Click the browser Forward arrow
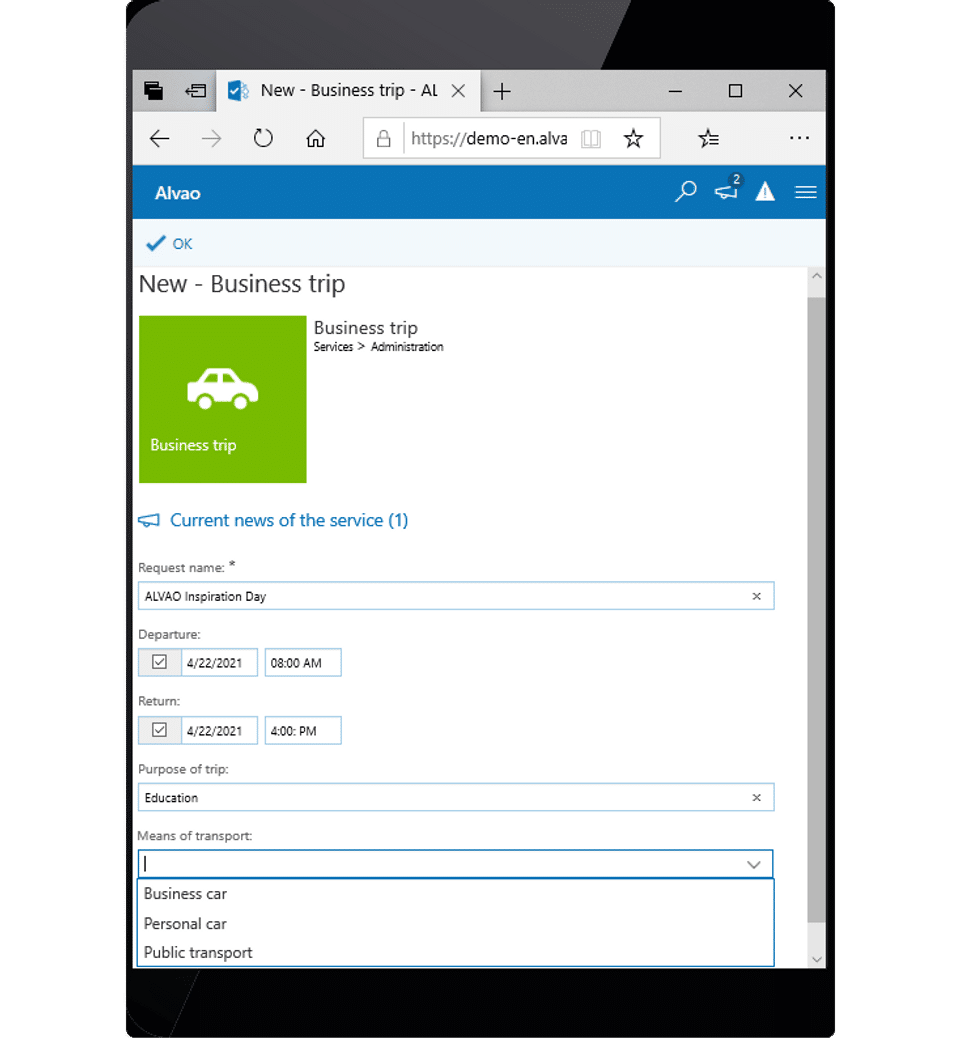The width and height of the screenshot is (960, 1038). [x=211, y=138]
